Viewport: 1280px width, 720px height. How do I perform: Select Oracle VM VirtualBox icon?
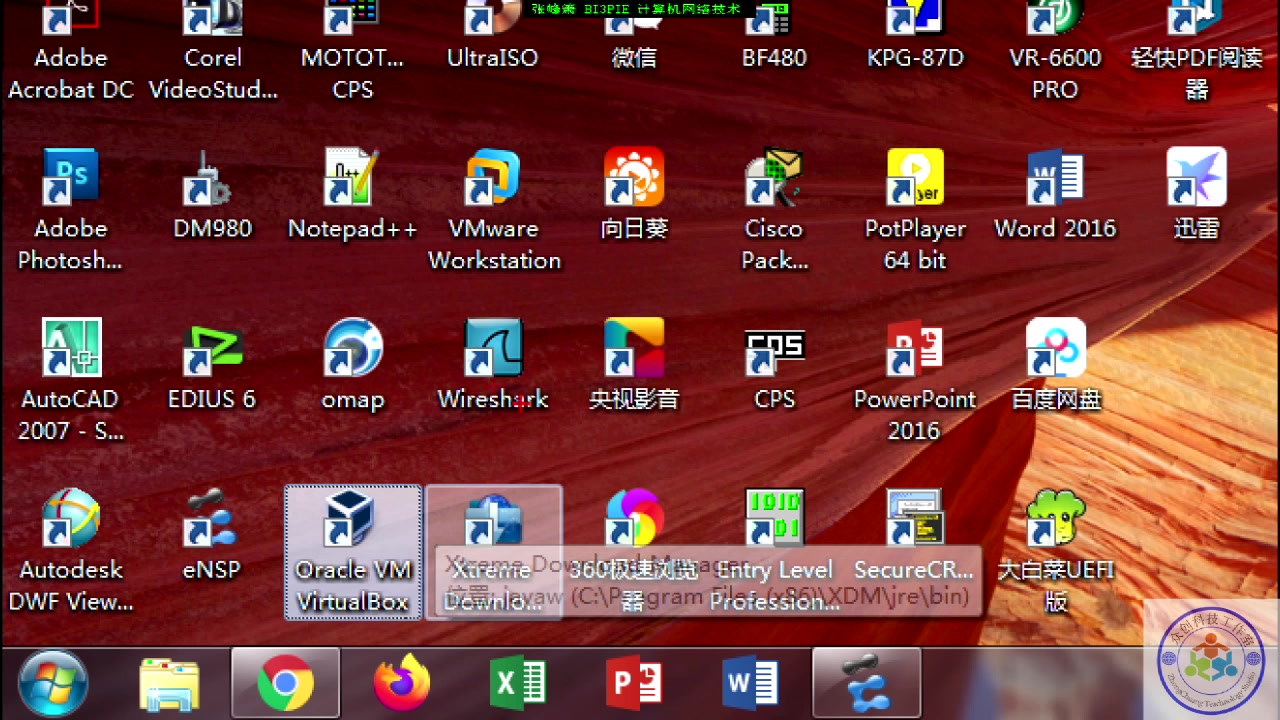pos(353,552)
